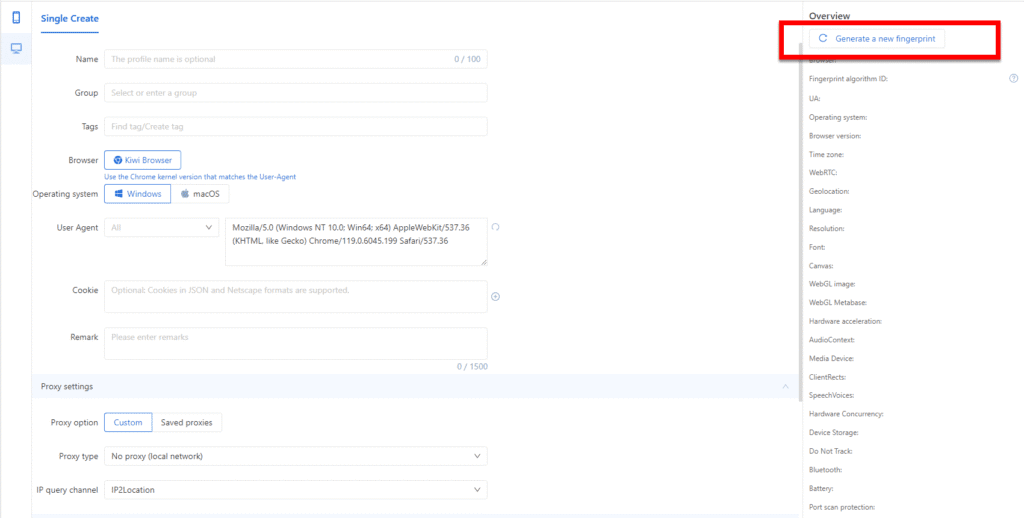1024x518 pixels.
Task: Select Kiwi Browser option
Action: click(x=142, y=160)
